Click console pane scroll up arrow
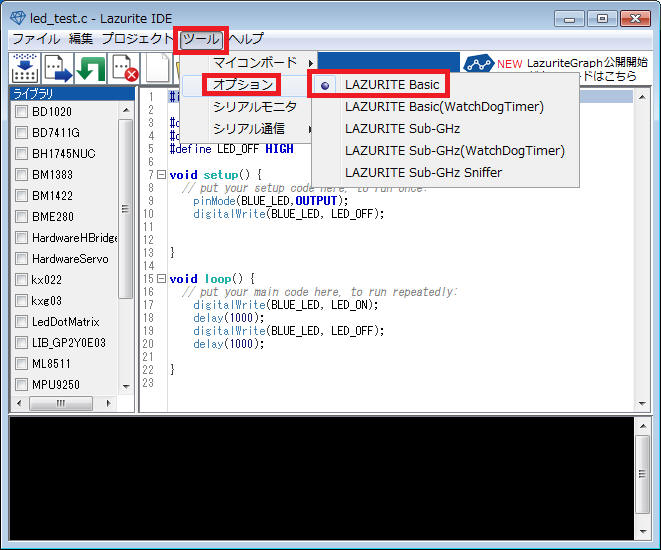Image resolution: width=661 pixels, height=550 pixels. (x=642, y=426)
